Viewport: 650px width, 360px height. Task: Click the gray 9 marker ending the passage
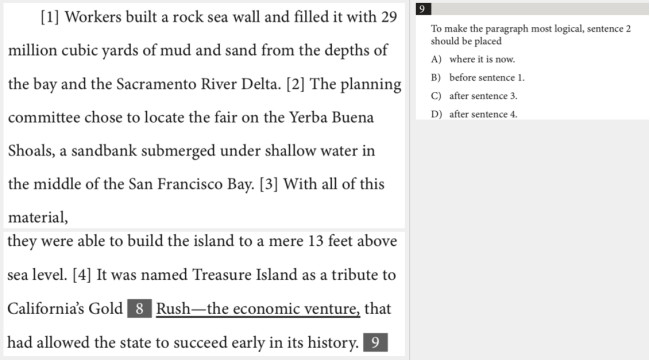[x=375, y=343]
